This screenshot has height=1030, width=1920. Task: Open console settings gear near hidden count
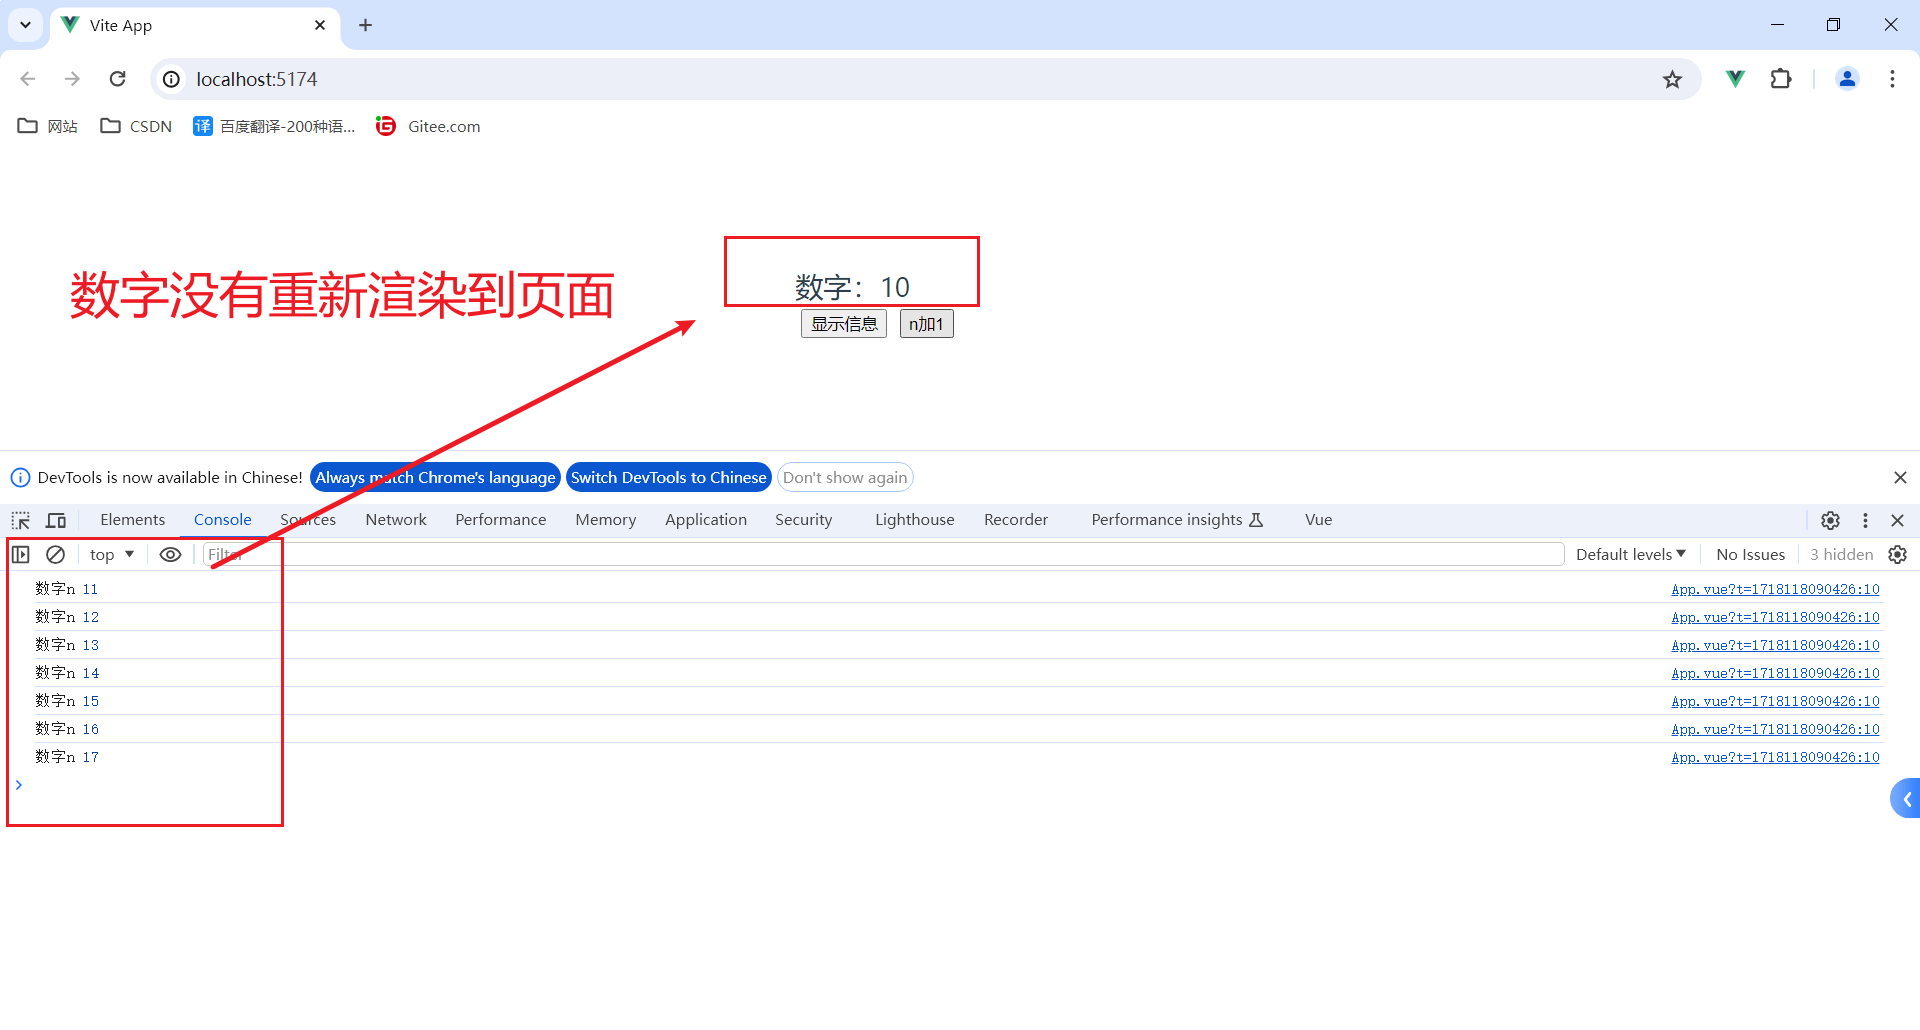coord(1897,554)
